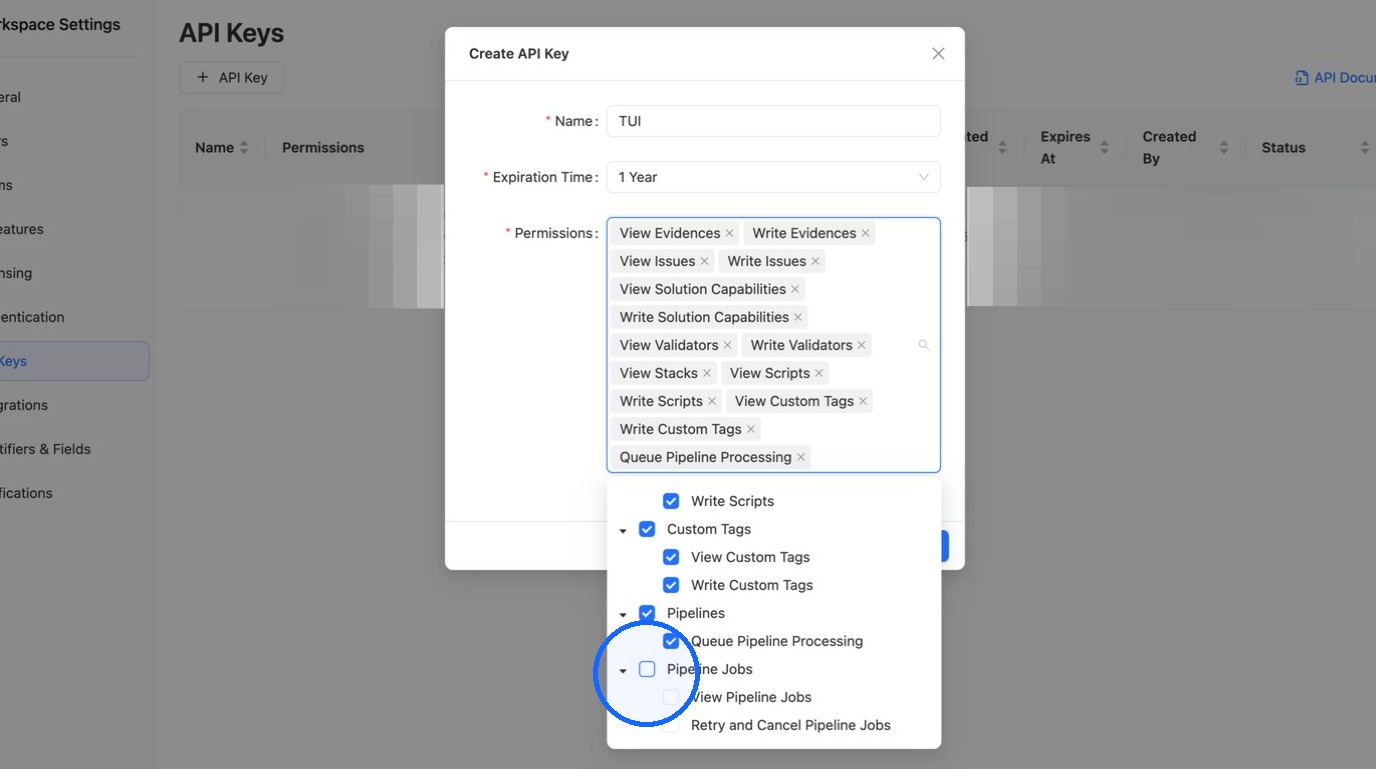
Task: Uncheck the Custom Tags group checkbox
Action: 647,529
